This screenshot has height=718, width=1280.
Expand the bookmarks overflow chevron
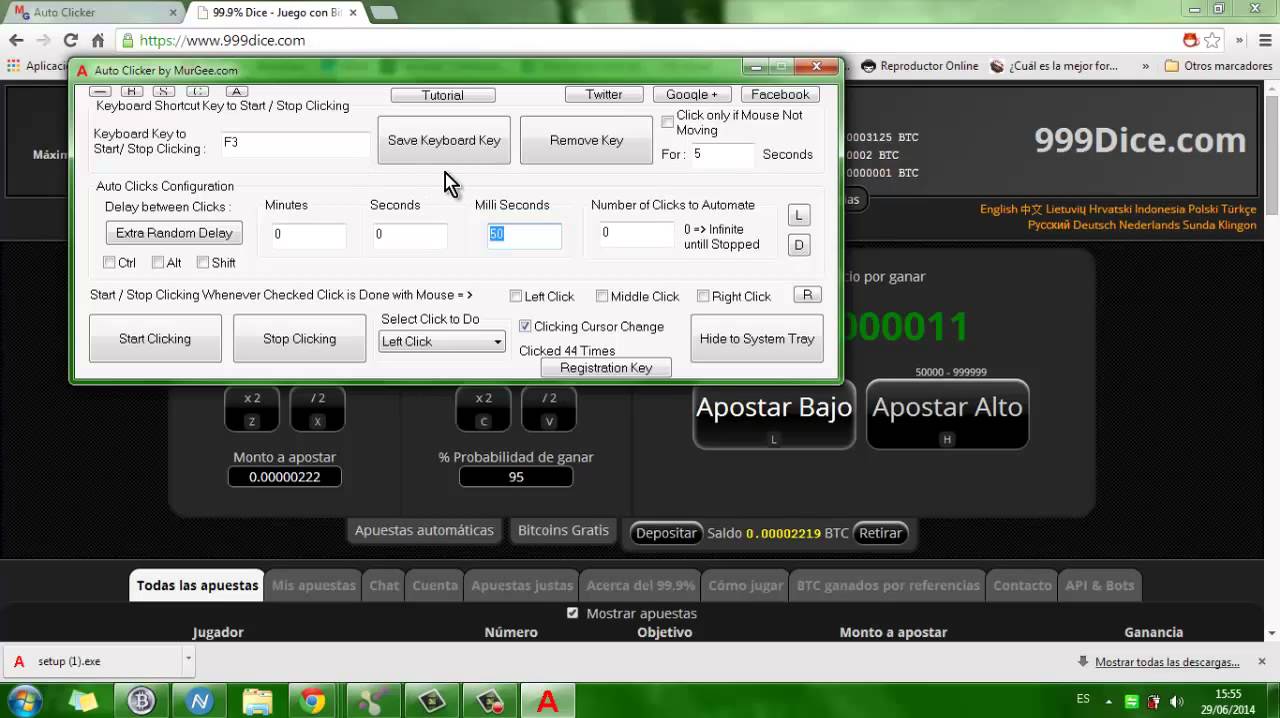click(1145, 66)
